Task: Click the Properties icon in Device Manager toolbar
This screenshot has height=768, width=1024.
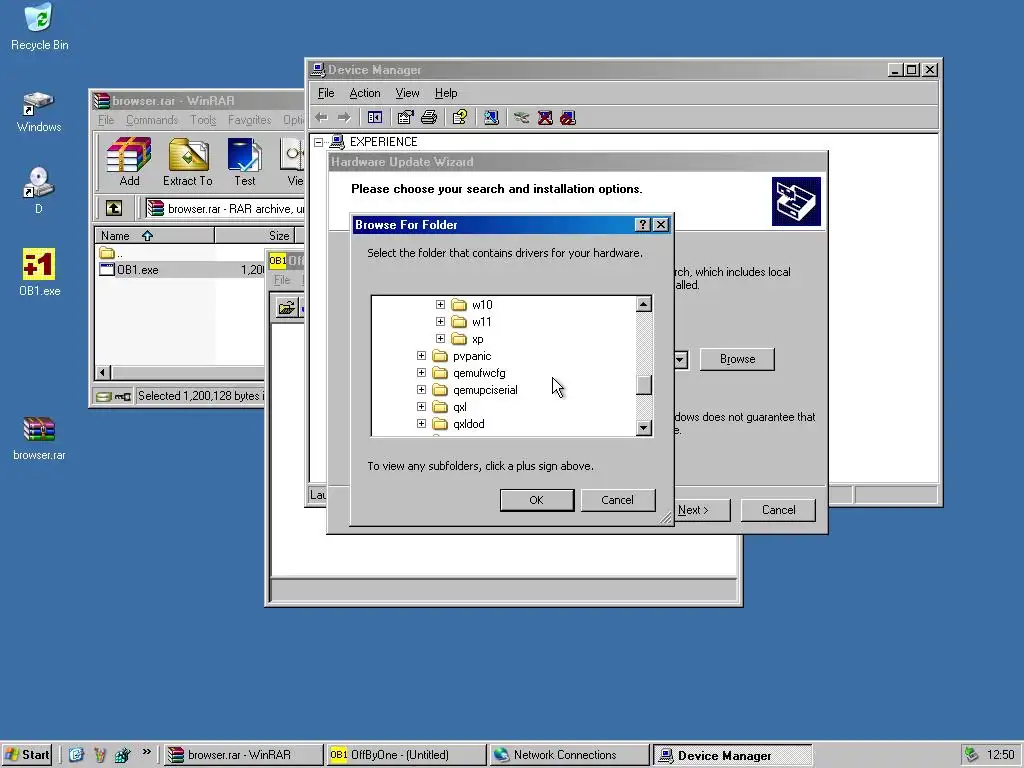Action: pyautogui.click(x=406, y=118)
